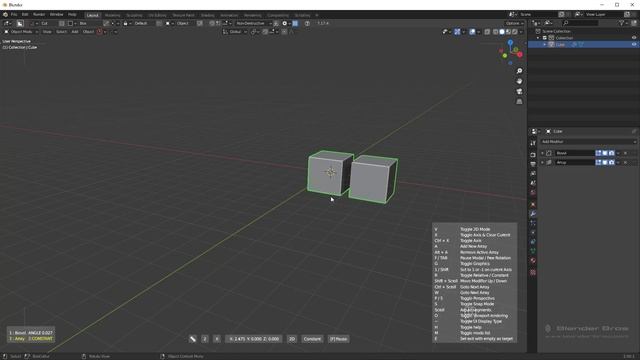Open the Select menu in viewport header
640x360 pixels.
click(61, 32)
